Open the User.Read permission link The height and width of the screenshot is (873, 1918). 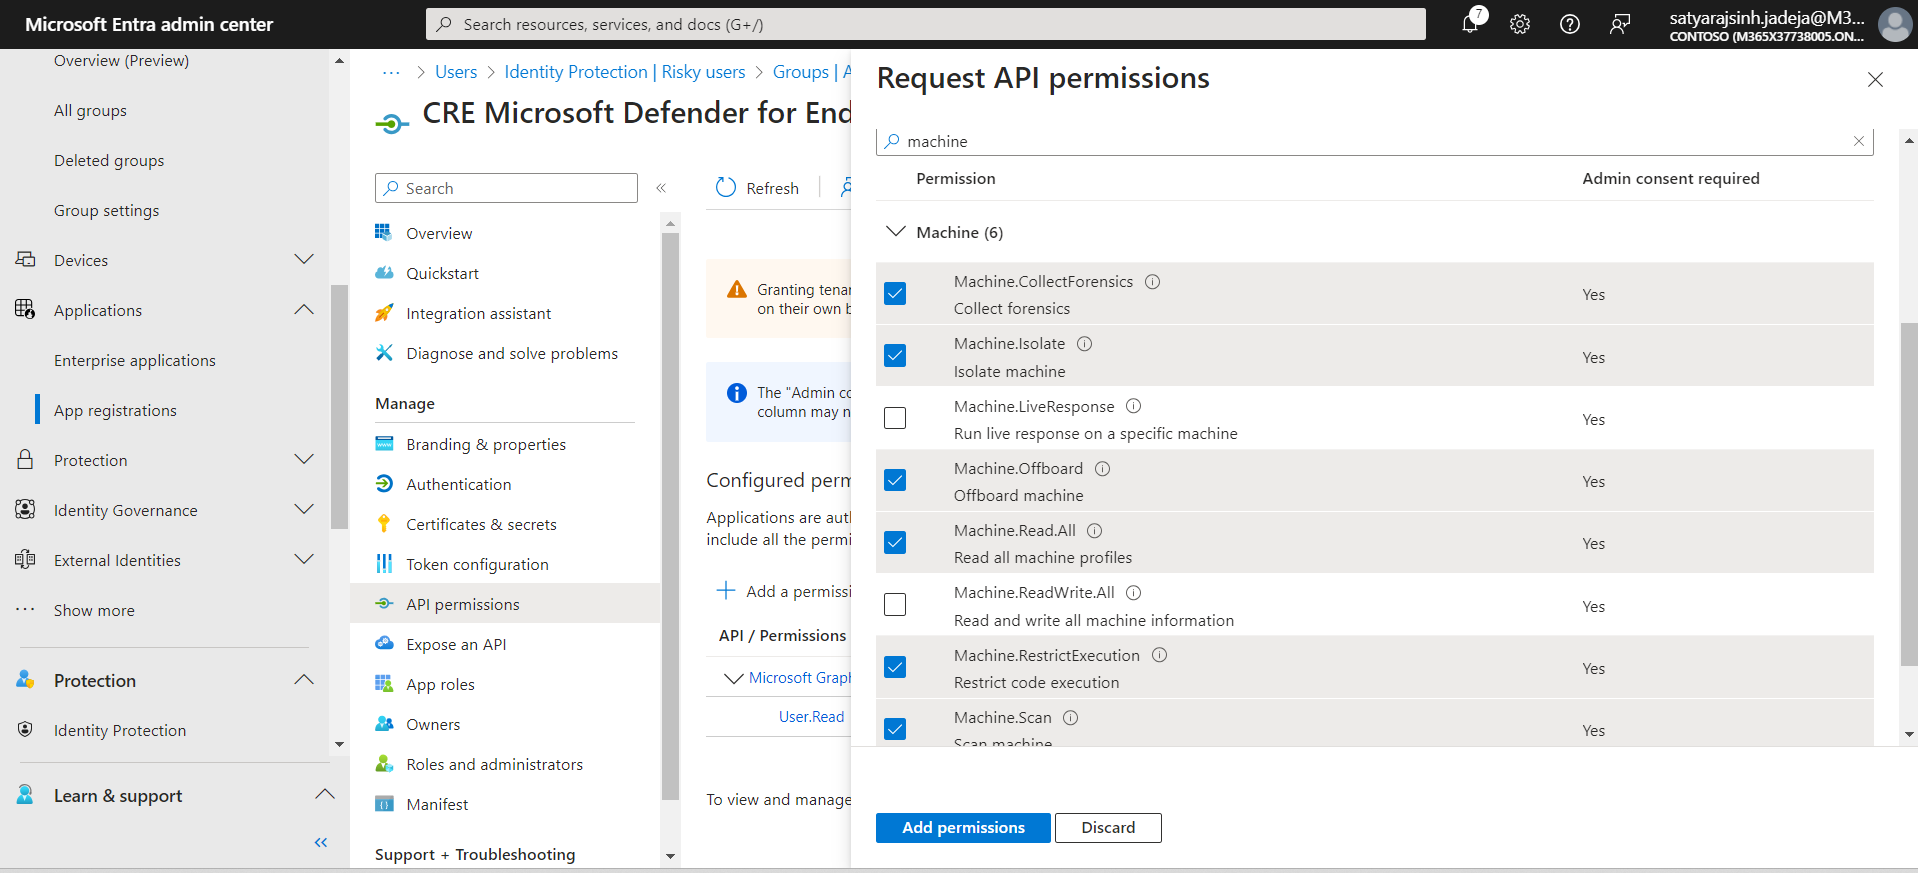pos(812,717)
